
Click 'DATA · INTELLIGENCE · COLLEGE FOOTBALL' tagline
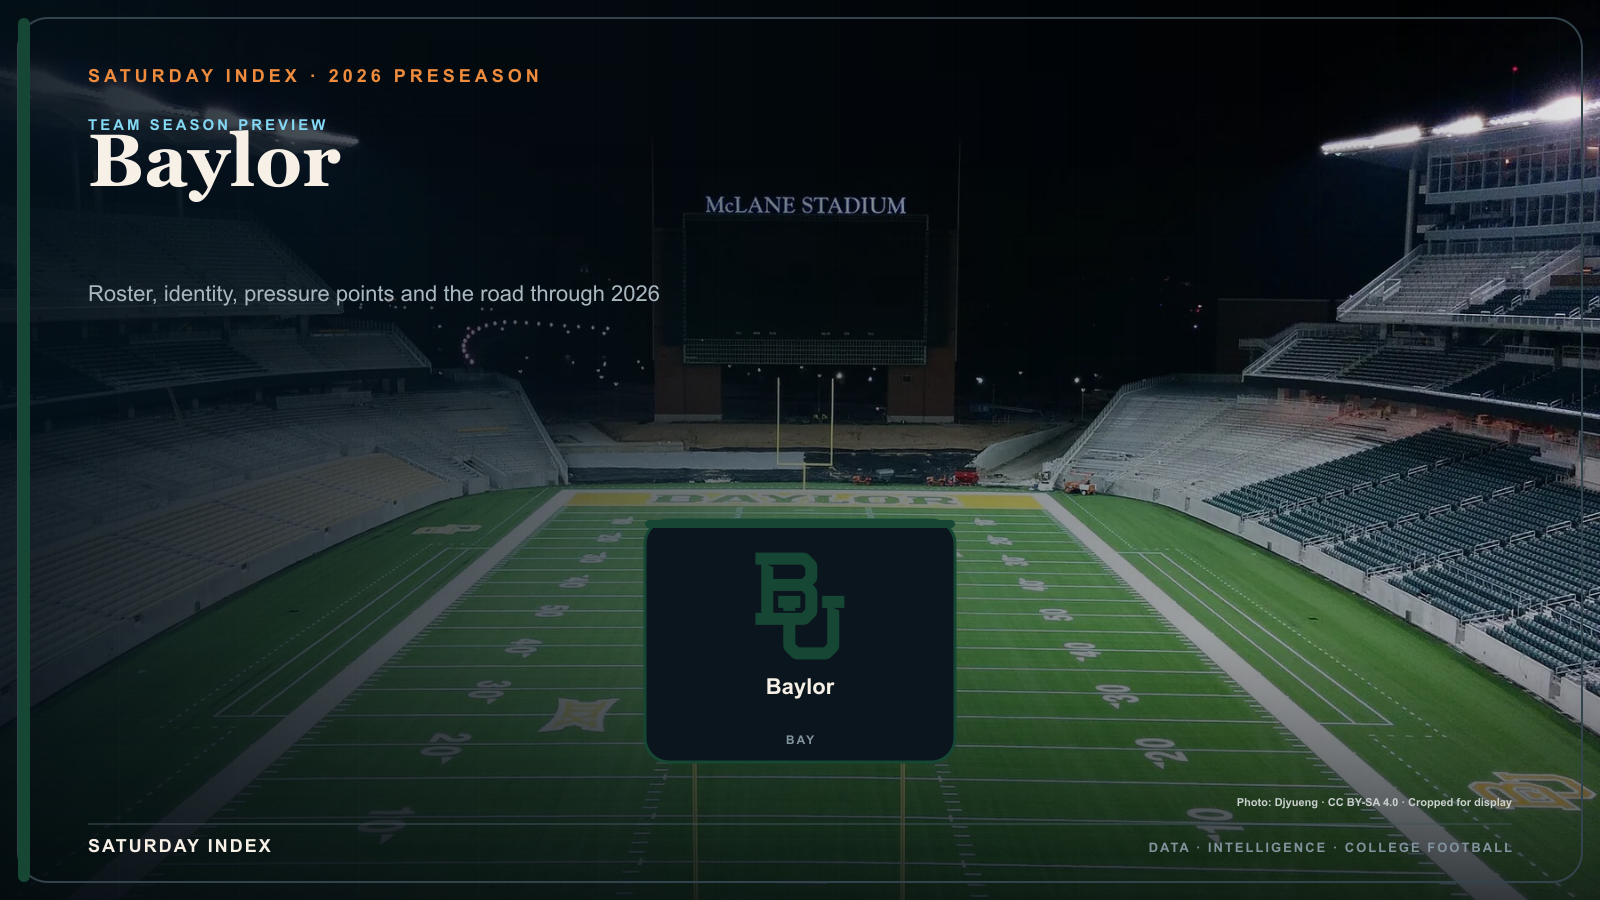point(1330,848)
